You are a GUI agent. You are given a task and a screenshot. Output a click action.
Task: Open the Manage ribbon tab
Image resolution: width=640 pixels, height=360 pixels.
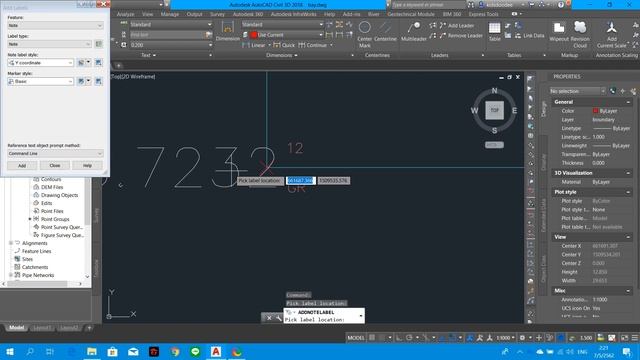(x=170, y=14)
